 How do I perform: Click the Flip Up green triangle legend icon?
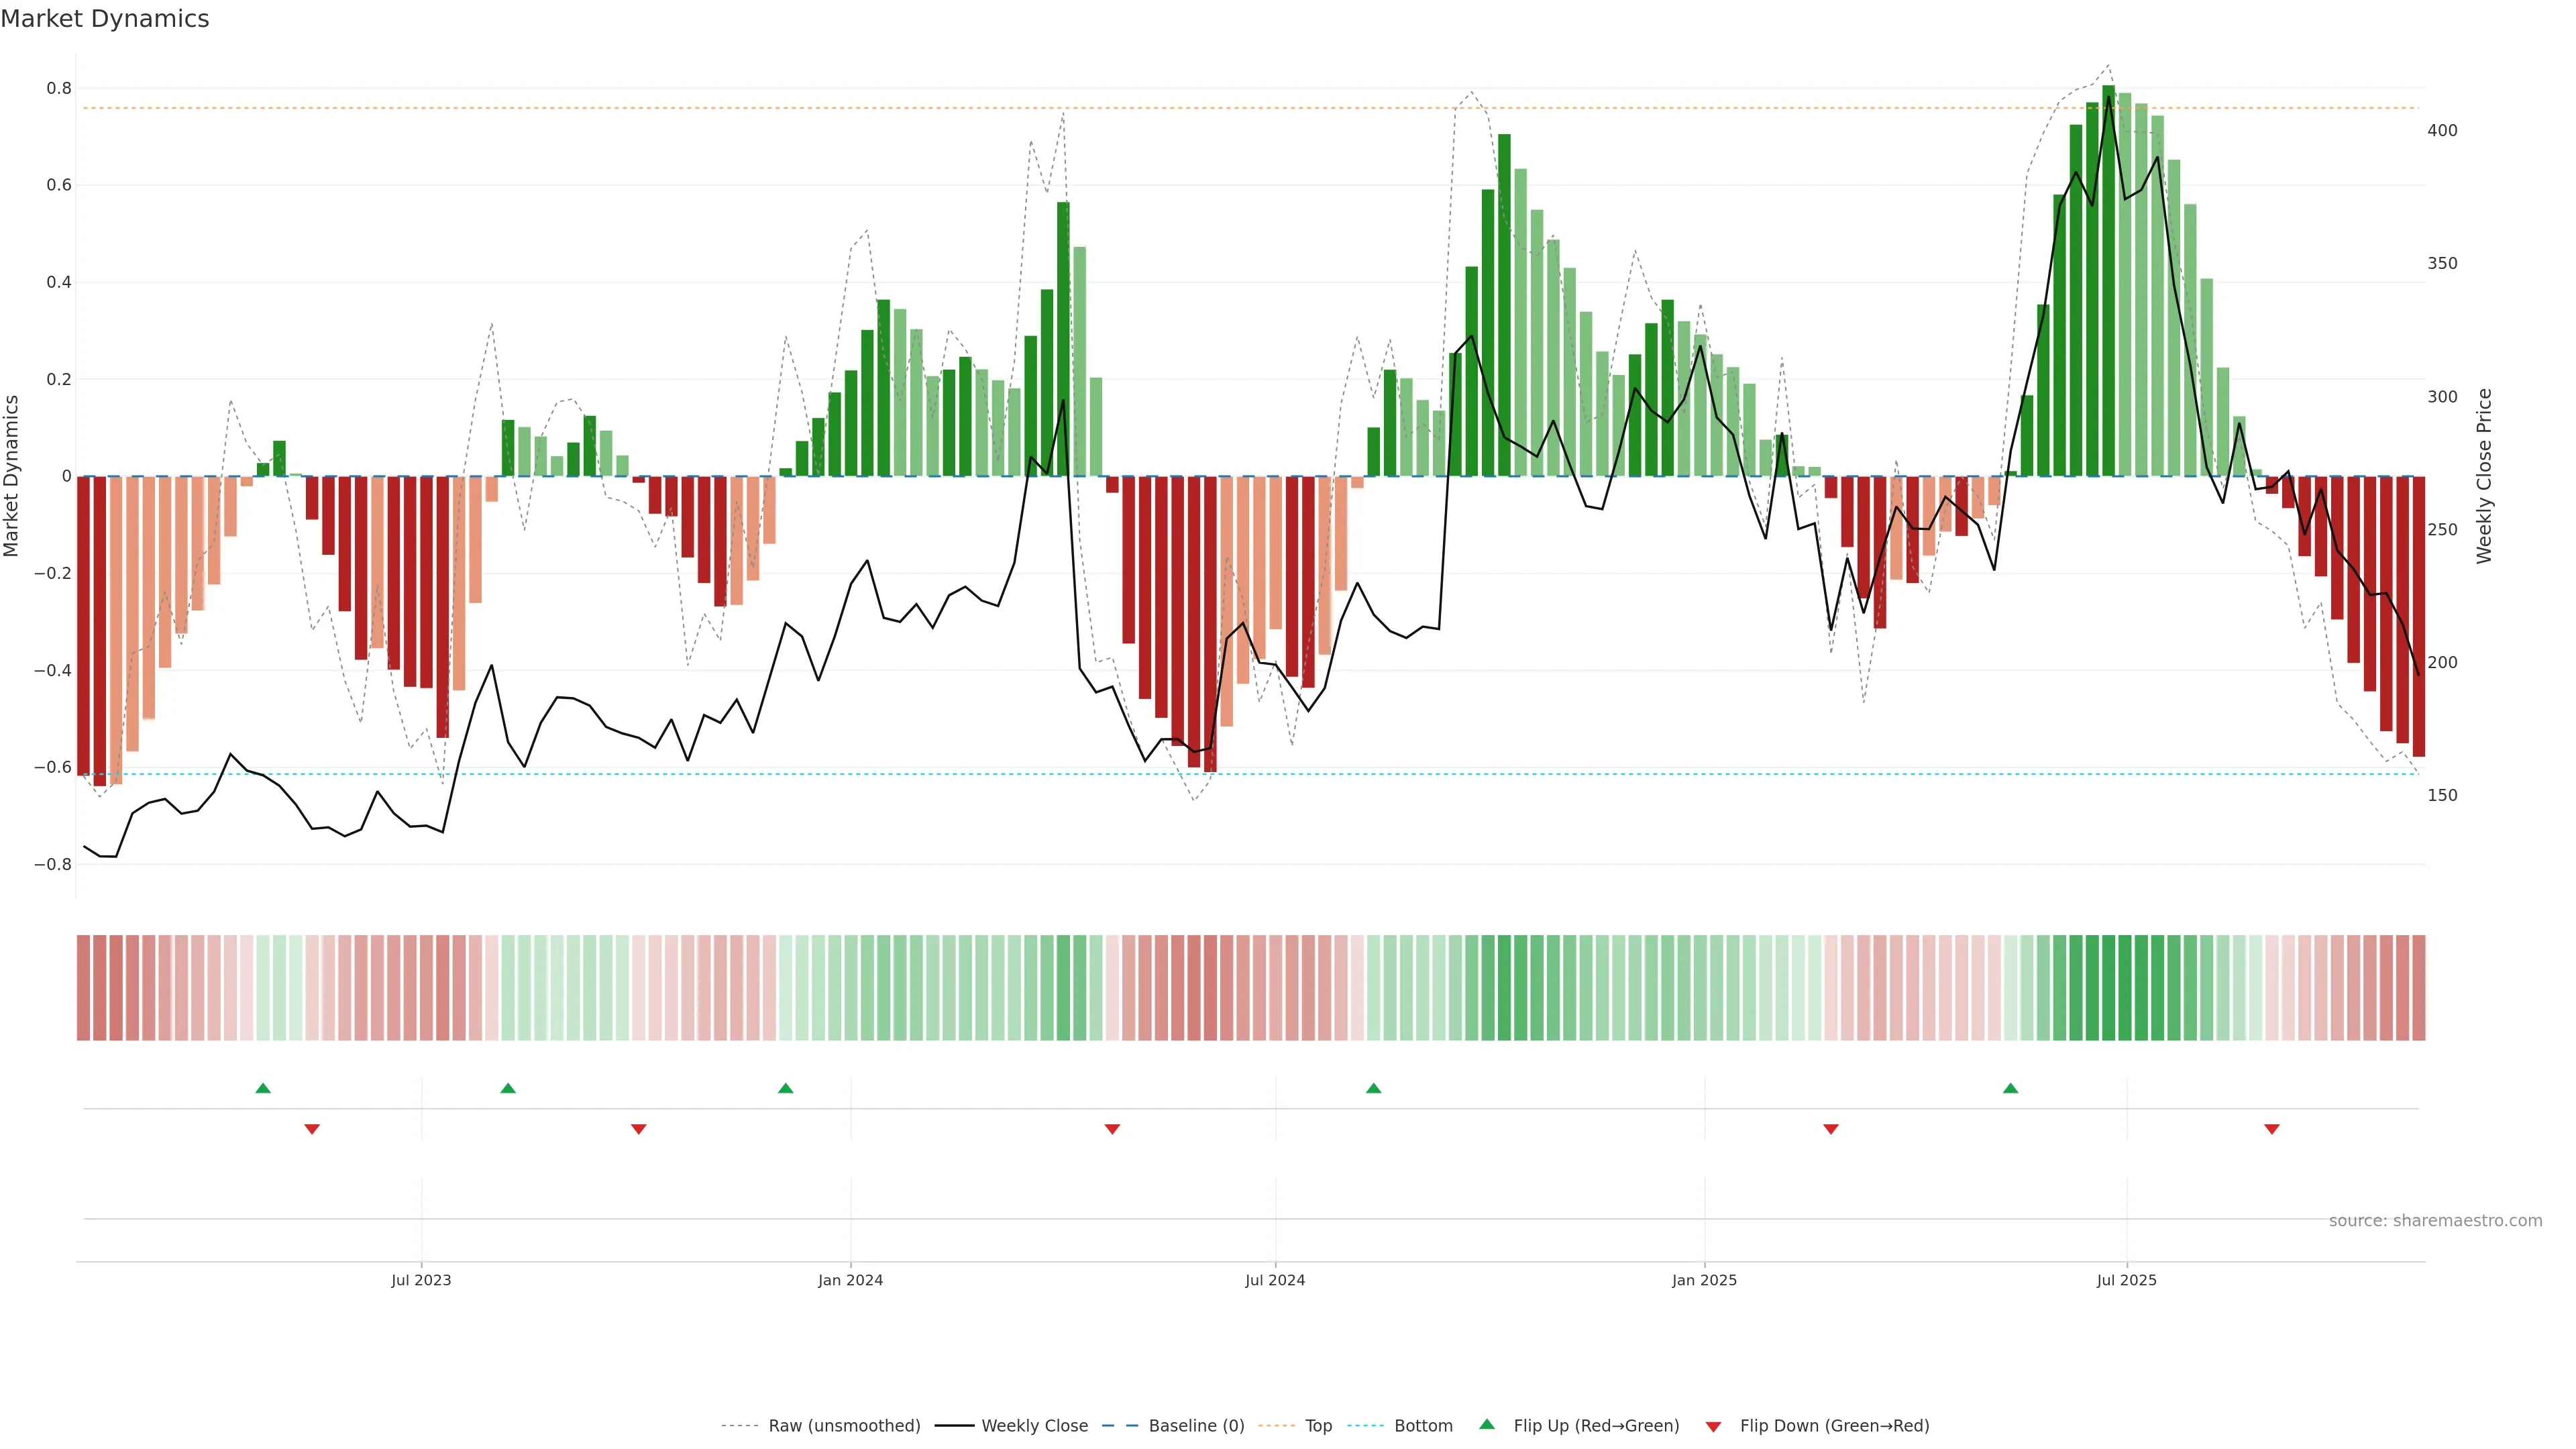click(x=1487, y=1424)
